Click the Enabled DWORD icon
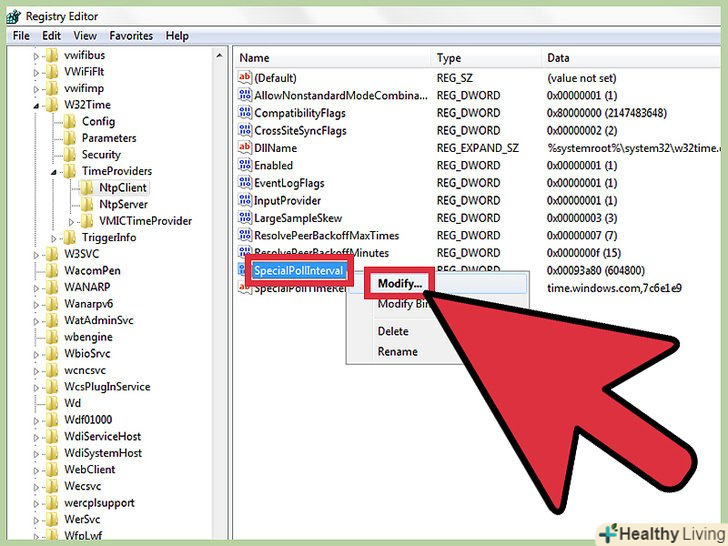 245,165
